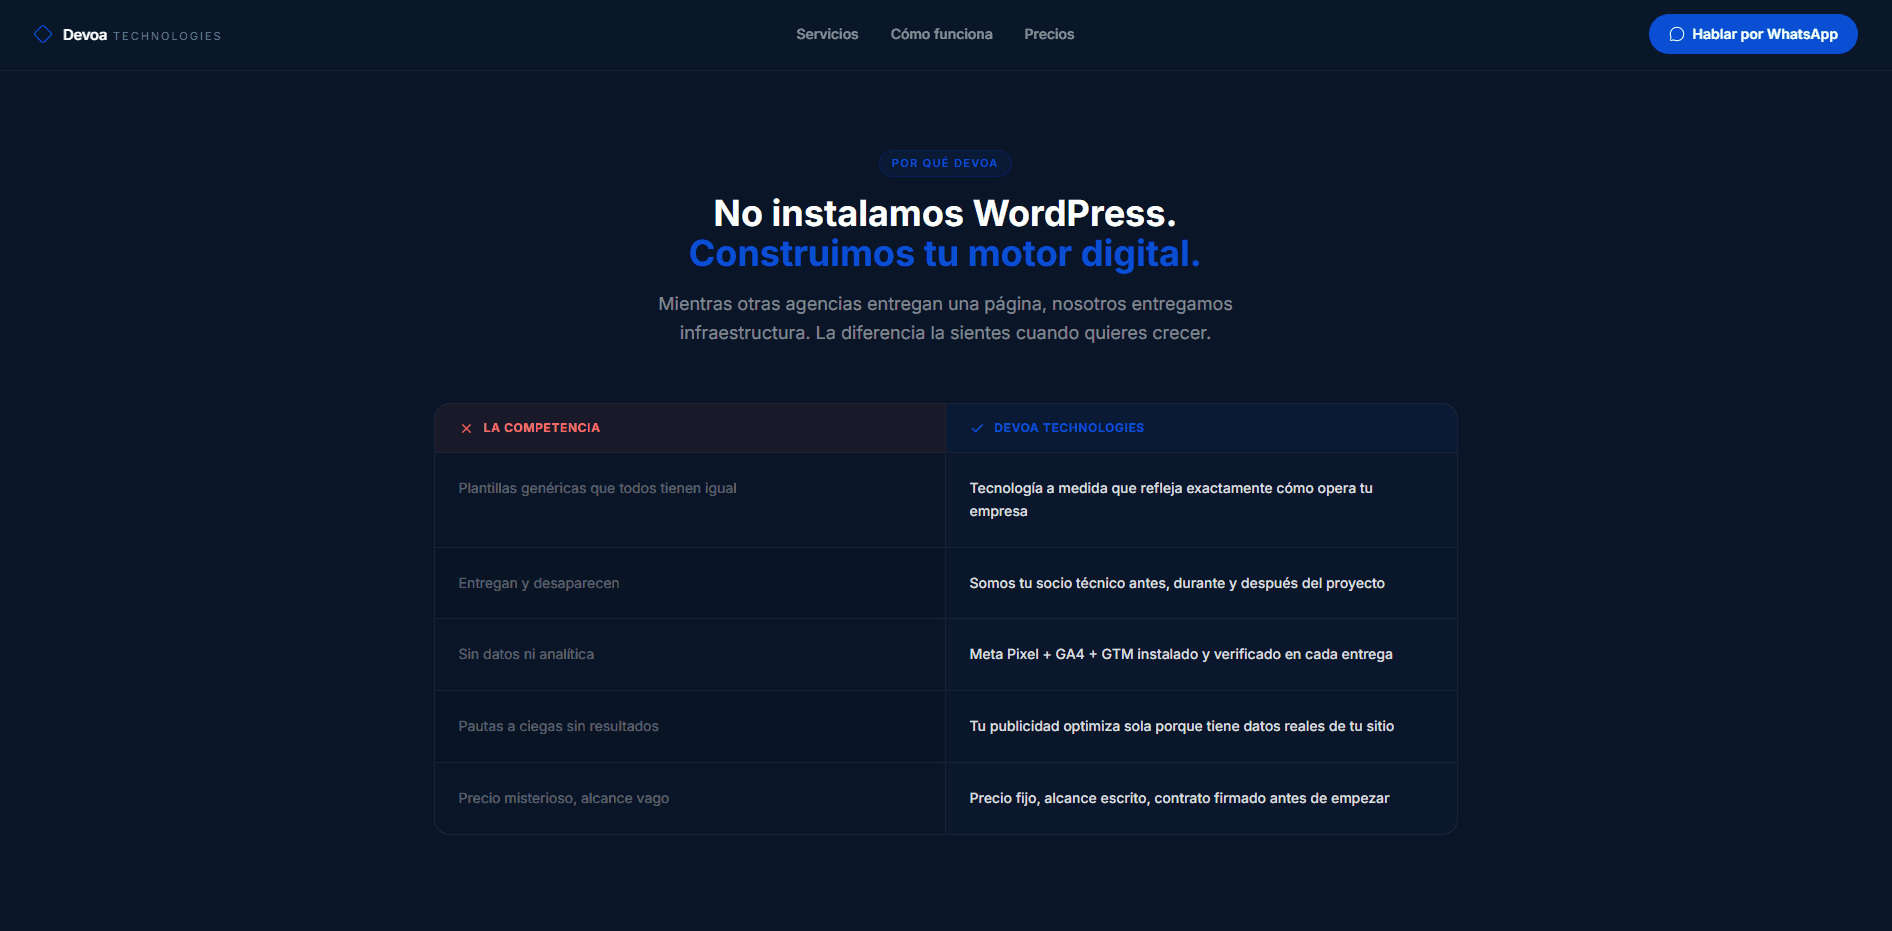Image resolution: width=1892 pixels, height=931 pixels.
Task: Click the Devoa Technologies brand name
Action: (x=142, y=35)
